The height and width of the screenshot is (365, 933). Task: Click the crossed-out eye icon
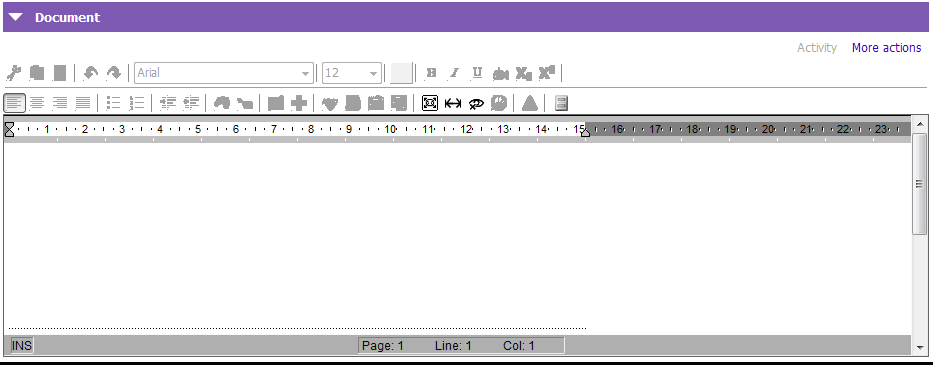(476, 103)
